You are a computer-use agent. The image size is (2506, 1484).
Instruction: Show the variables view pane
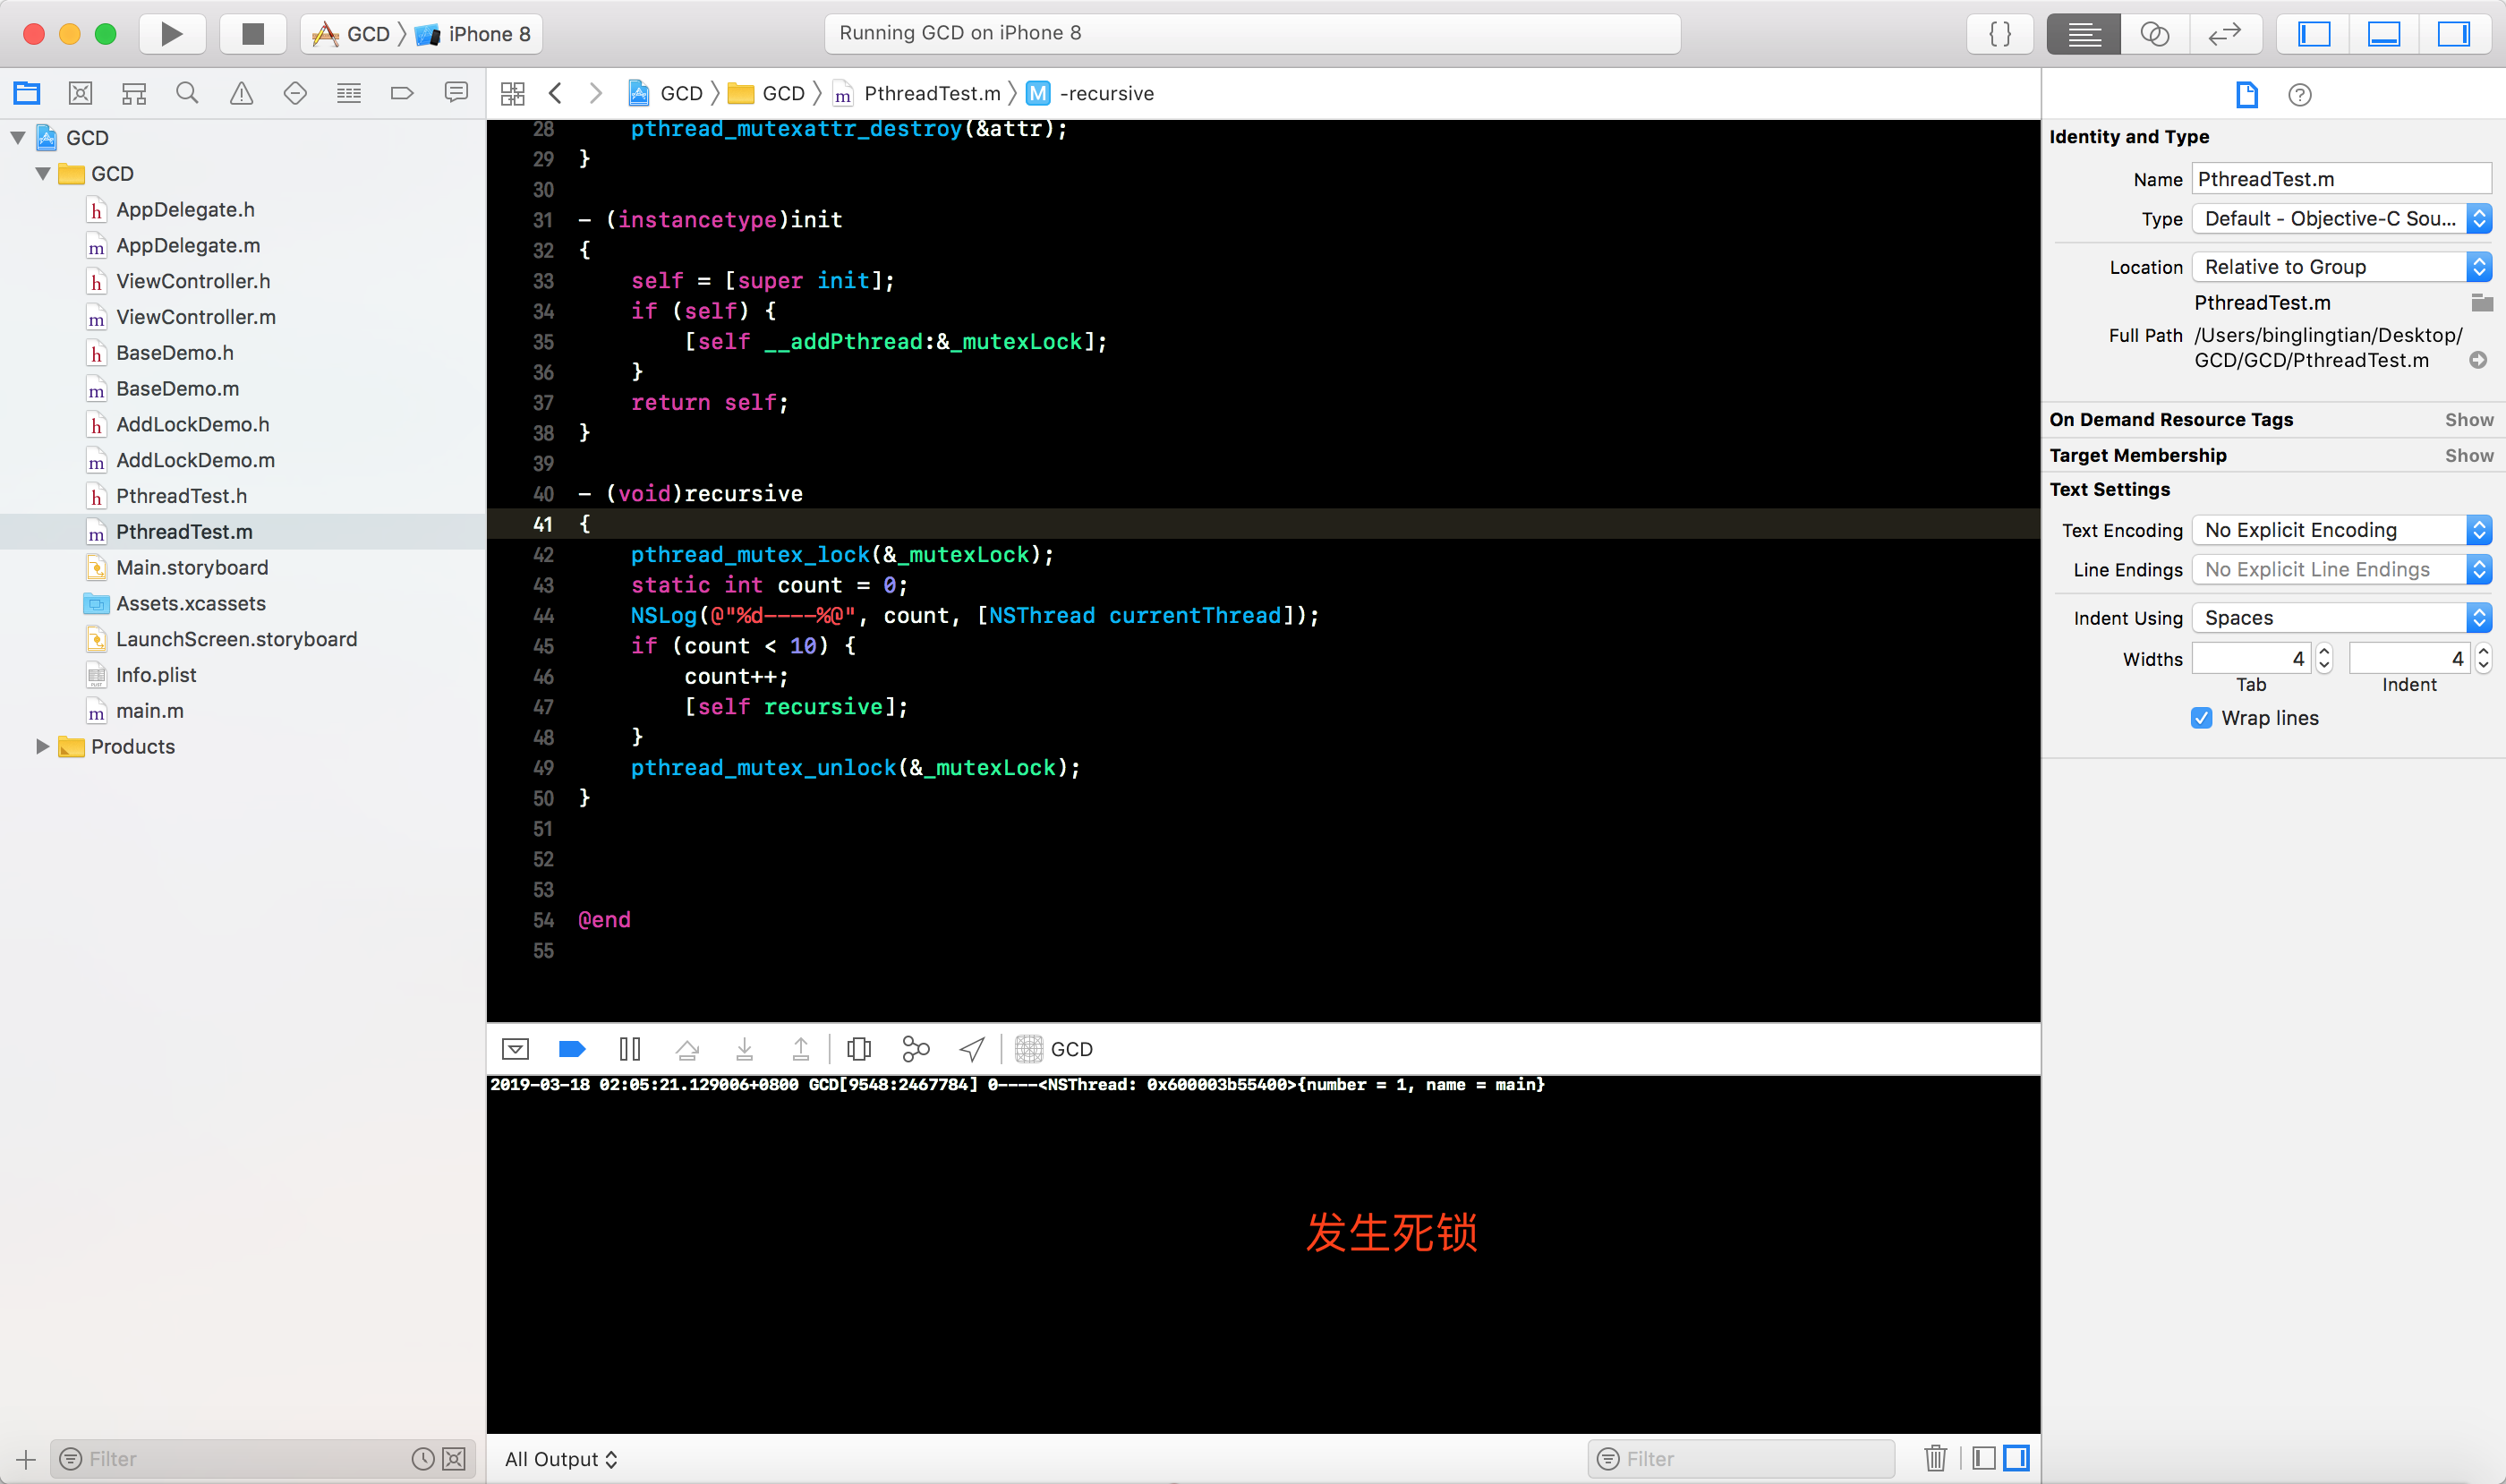1984,1458
